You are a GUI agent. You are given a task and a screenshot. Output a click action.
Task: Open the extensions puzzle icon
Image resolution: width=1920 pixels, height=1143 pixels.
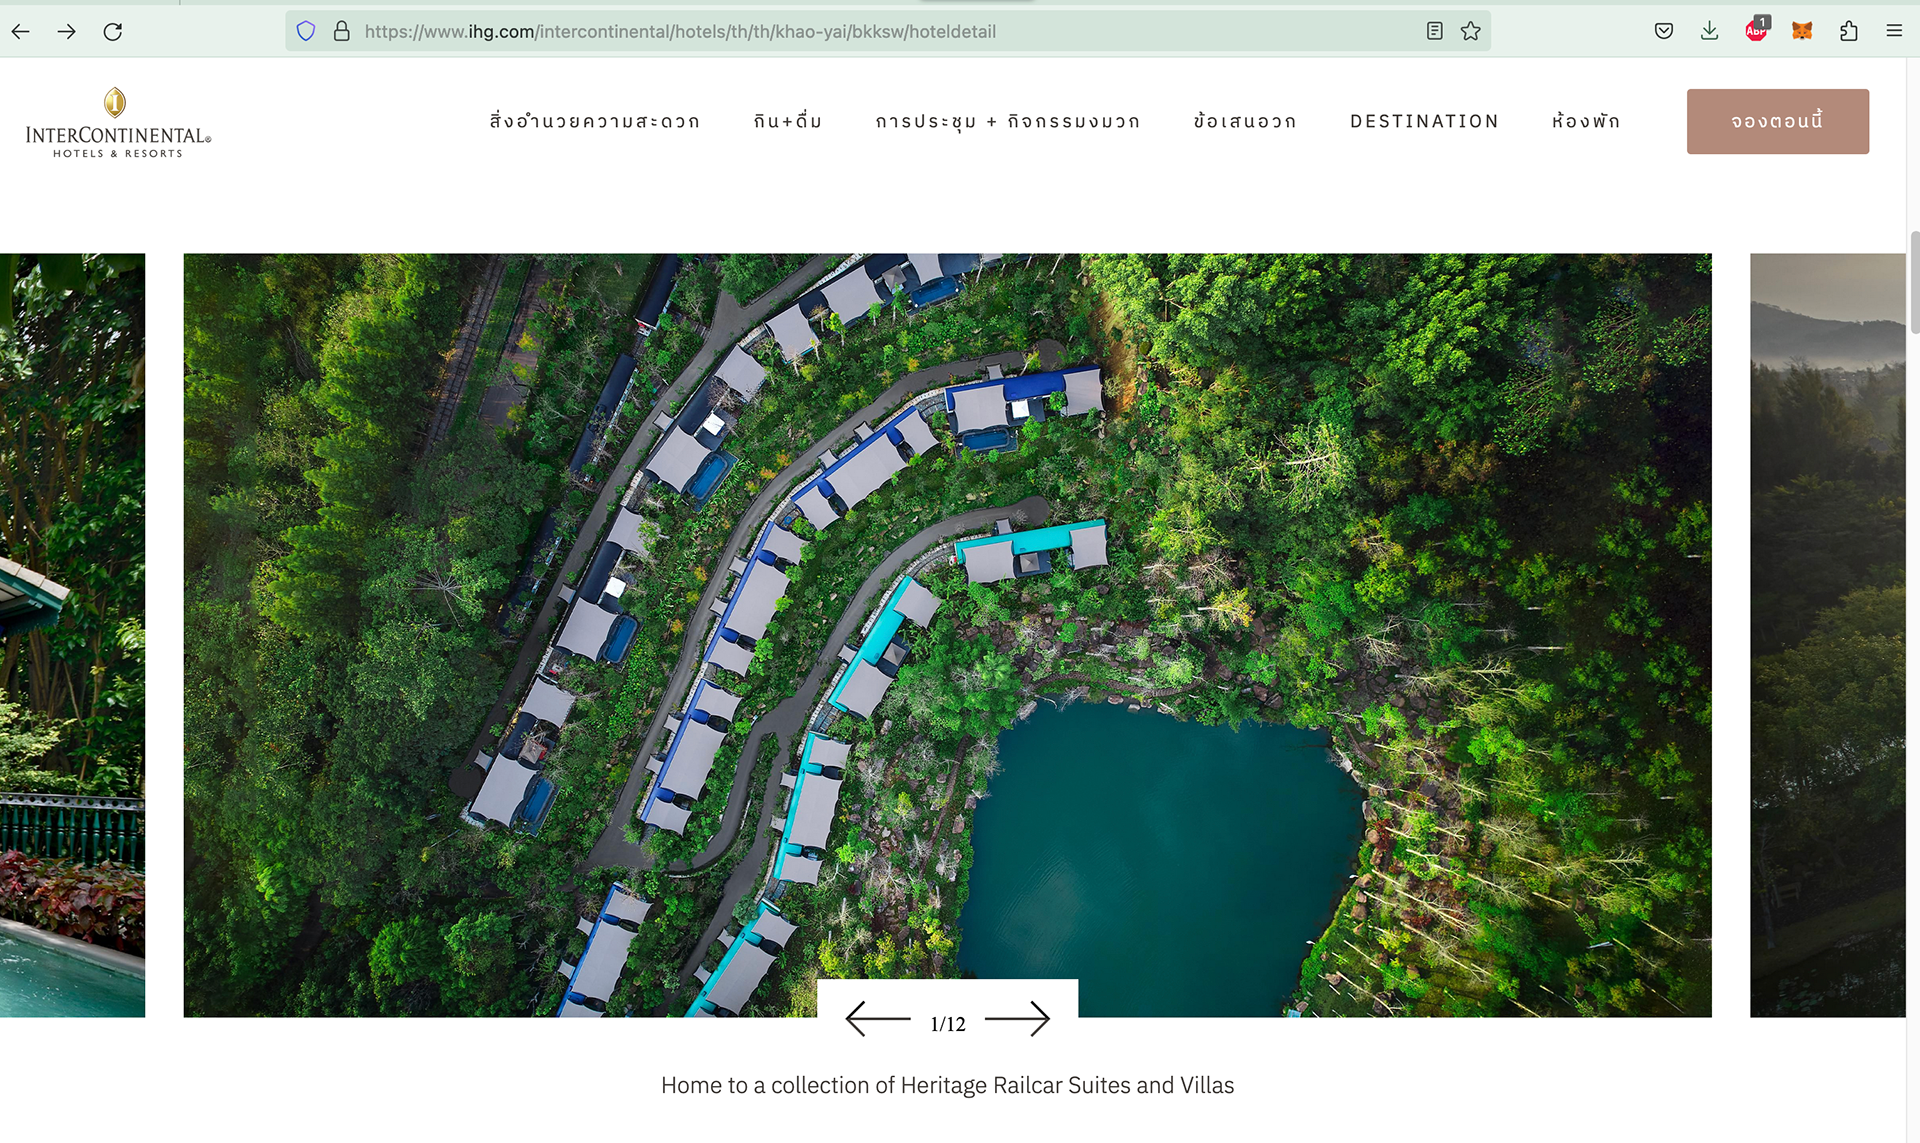(x=1849, y=31)
